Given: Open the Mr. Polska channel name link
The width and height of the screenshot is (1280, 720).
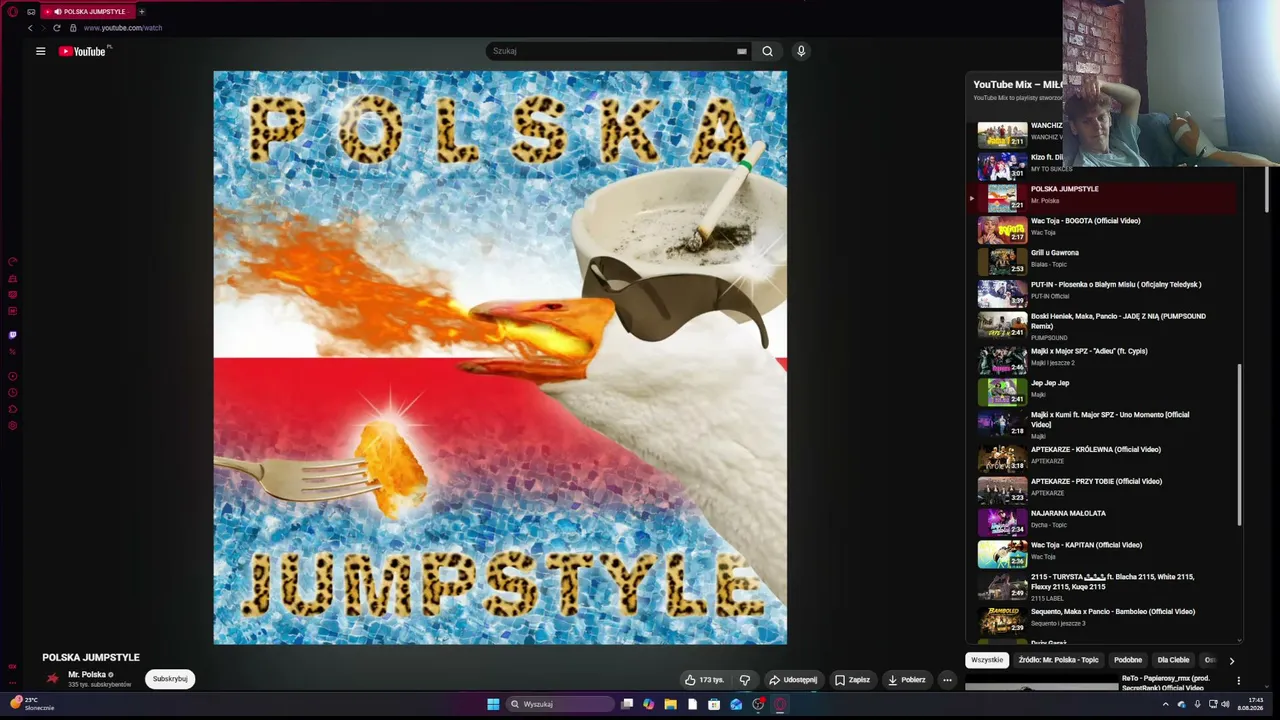Looking at the screenshot, I should point(87,675).
